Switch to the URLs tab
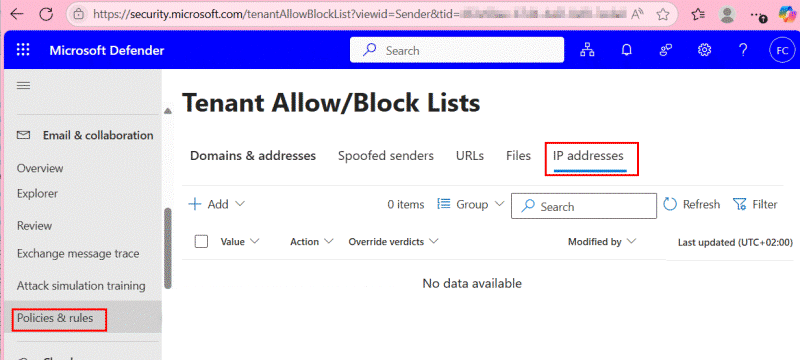The width and height of the screenshot is (800, 360). (x=470, y=156)
